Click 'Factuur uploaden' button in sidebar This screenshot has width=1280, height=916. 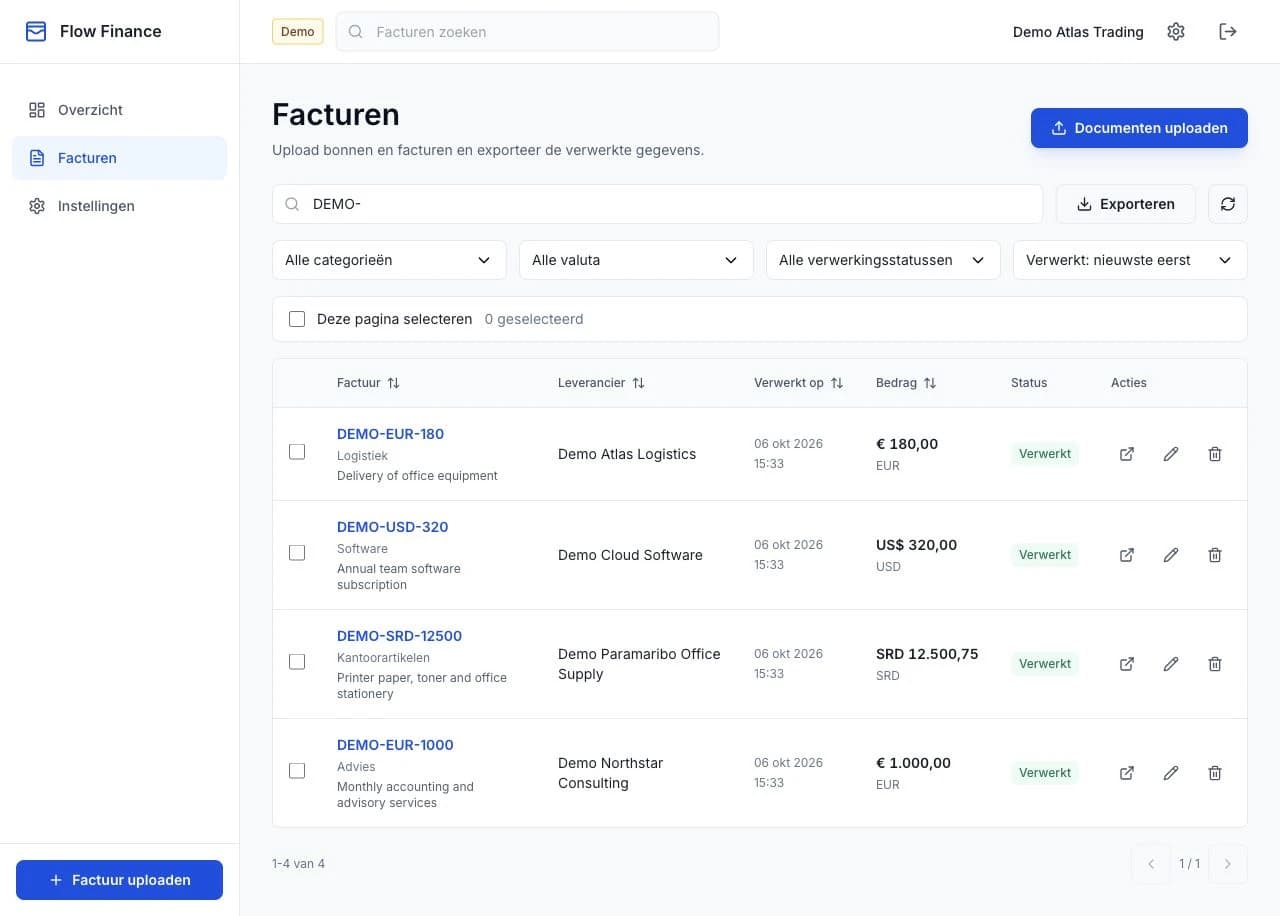coord(120,880)
